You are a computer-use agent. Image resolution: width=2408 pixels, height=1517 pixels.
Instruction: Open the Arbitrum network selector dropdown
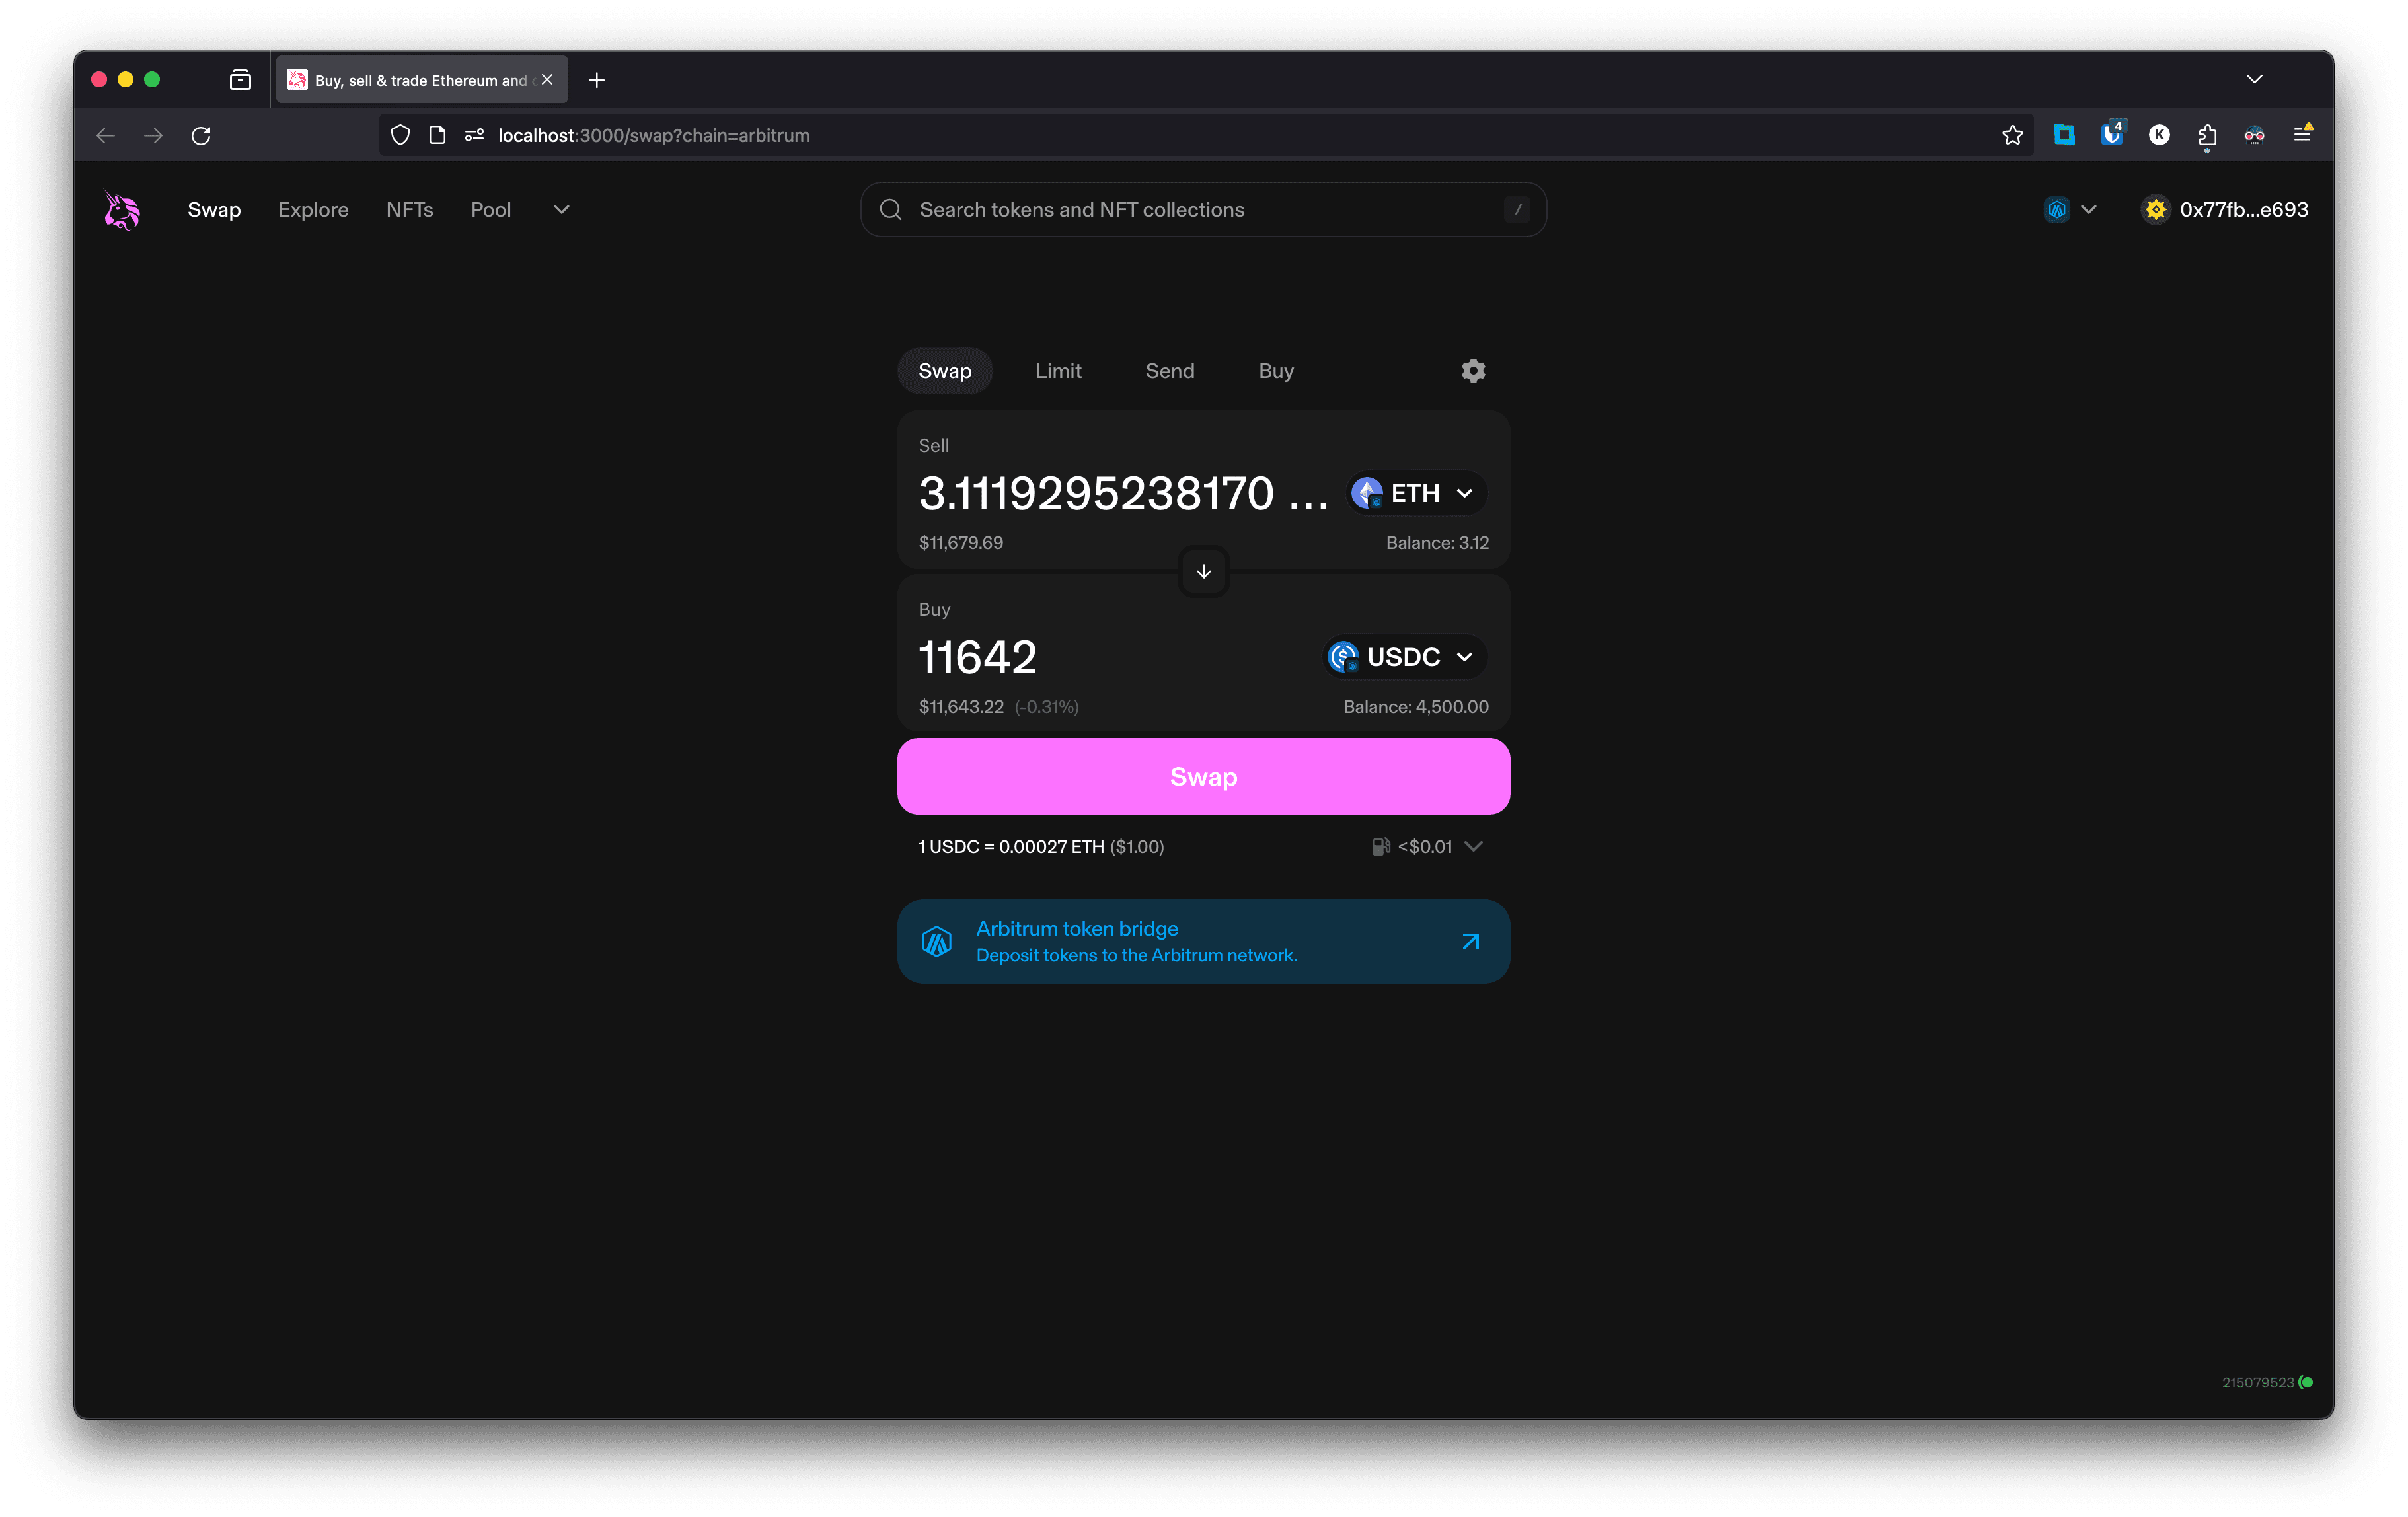pyautogui.click(x=2070, y=210)
